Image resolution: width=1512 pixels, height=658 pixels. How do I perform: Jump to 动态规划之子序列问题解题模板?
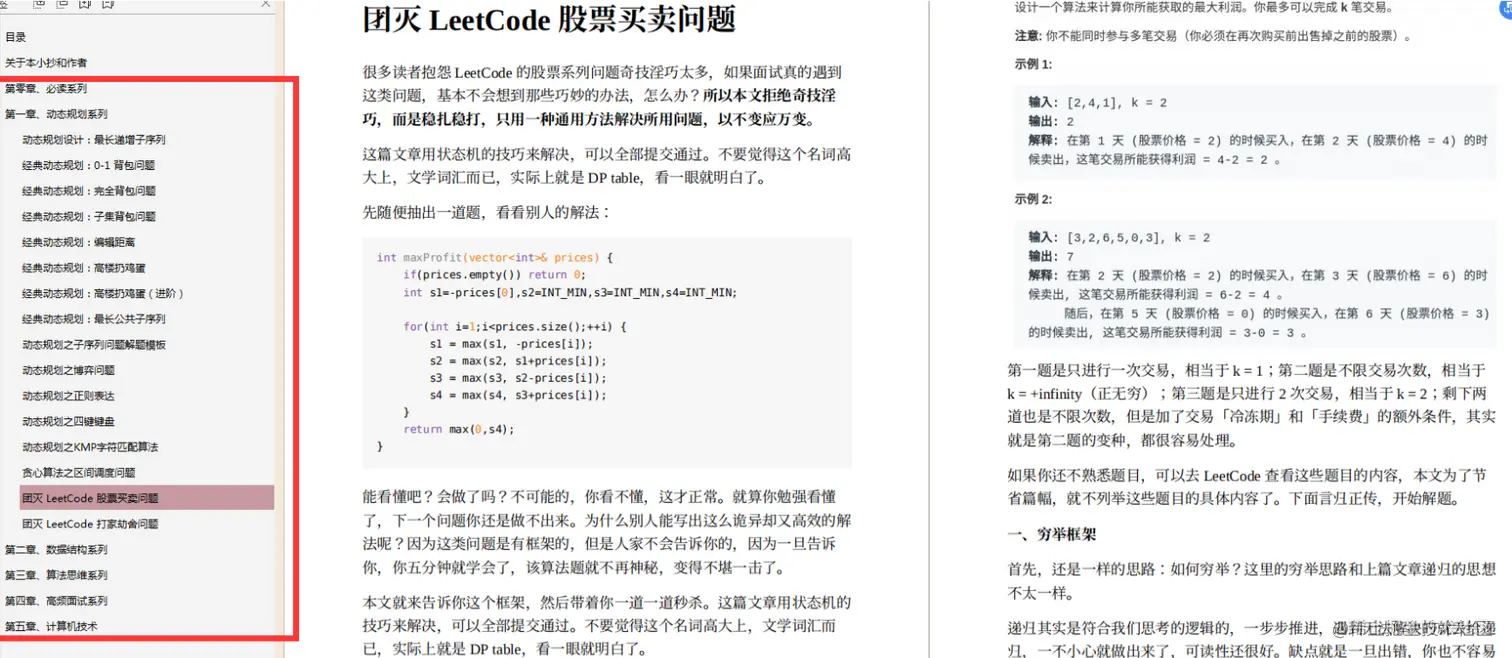[x=94, y=345]
